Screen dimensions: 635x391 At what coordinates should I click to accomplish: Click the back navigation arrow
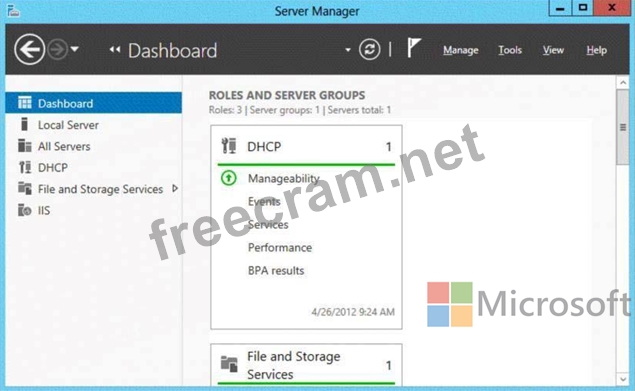coord(29,49)
